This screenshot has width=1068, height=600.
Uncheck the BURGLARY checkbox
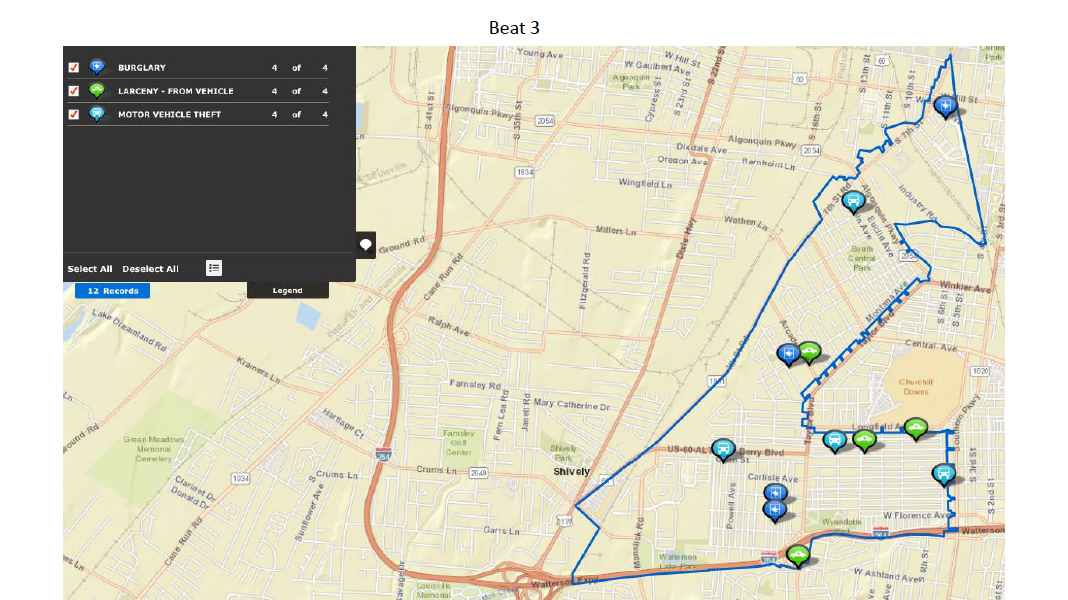[x=73, y=68]
